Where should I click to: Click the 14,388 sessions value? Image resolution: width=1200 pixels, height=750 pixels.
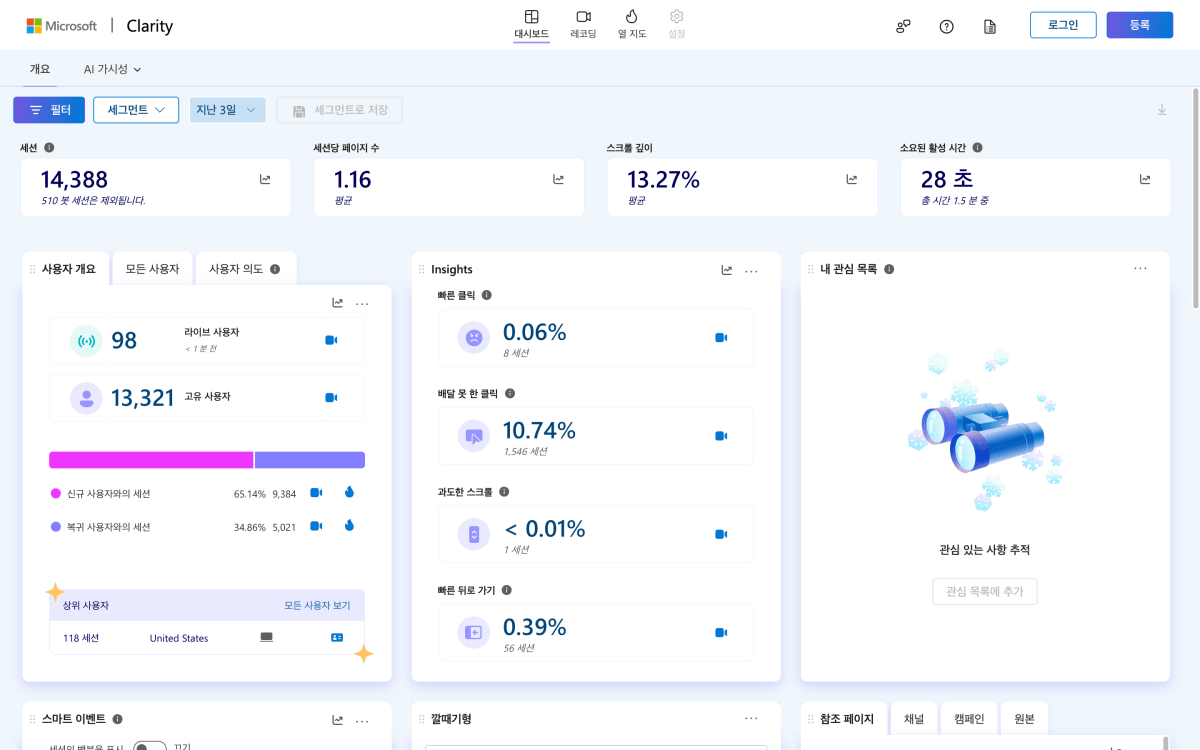click(74, 180)
